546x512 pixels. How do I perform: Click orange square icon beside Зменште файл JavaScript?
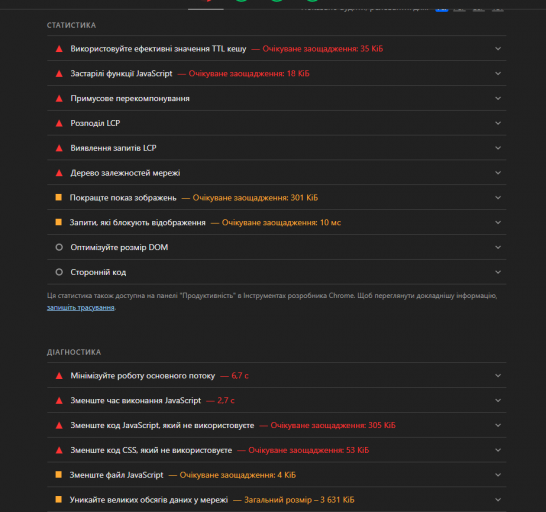pyautogui.click(x=58, y=475)
